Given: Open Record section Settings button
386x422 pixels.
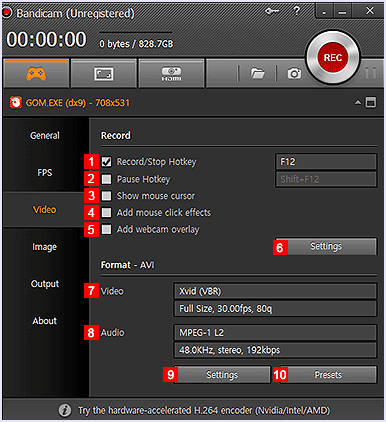Looking at the screenshot, I should click(326, 246).
